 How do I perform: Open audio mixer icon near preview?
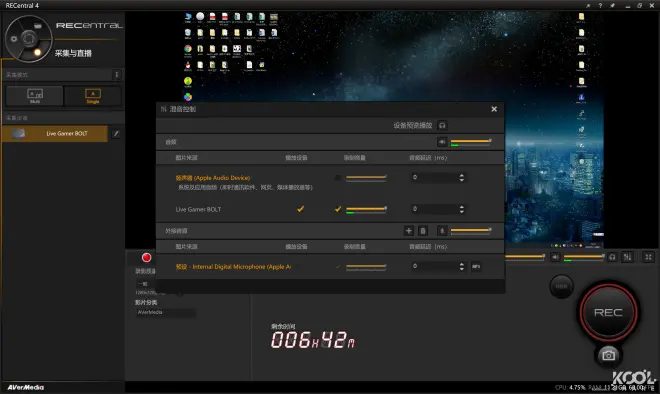[x=627, y=257]
